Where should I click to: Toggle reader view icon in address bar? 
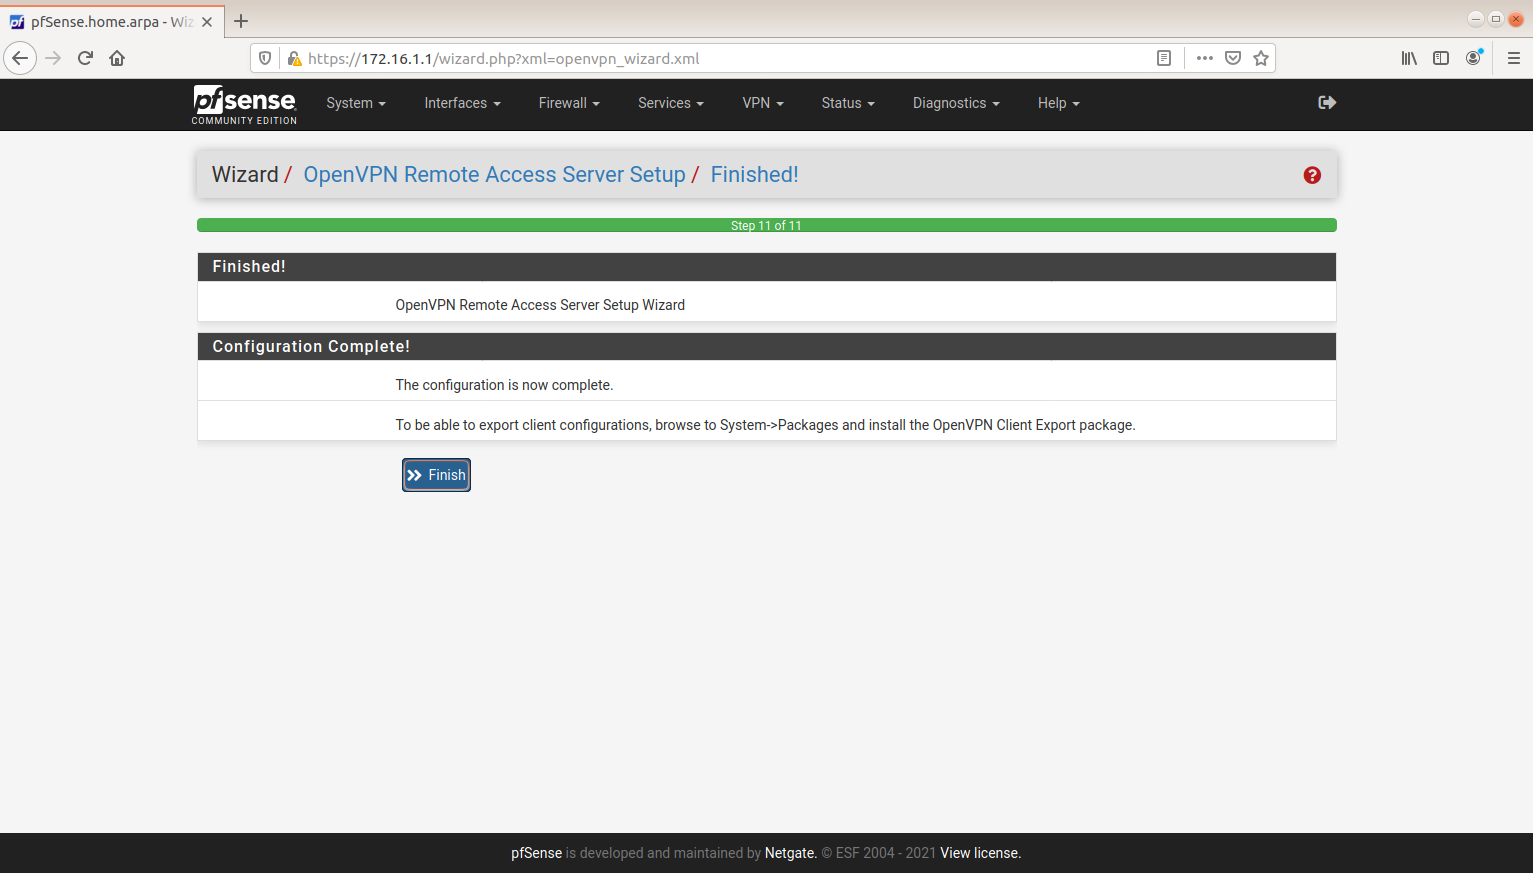pos(1164,58)
